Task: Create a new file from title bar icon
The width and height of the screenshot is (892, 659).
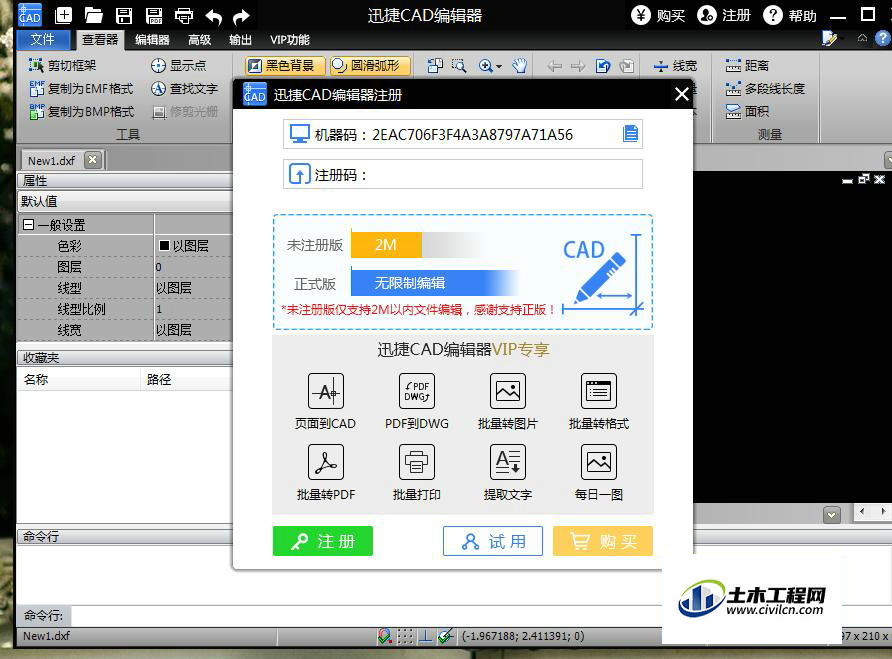Action: coord(63,15)
